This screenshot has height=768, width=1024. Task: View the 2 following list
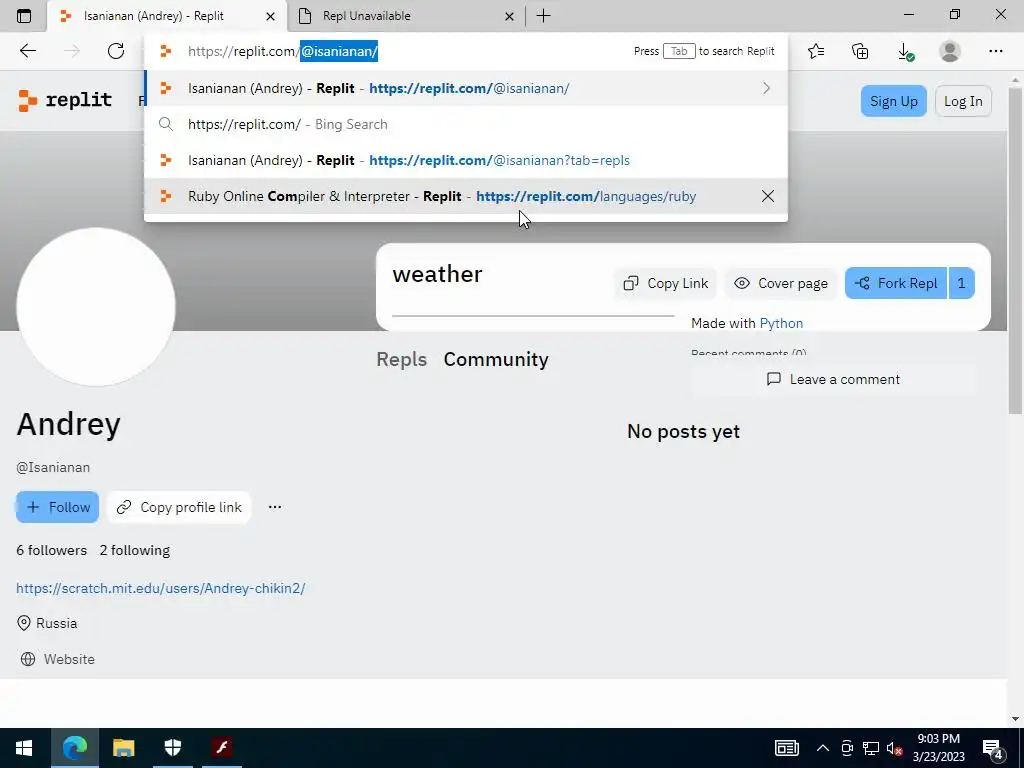(x=135, y=551)
